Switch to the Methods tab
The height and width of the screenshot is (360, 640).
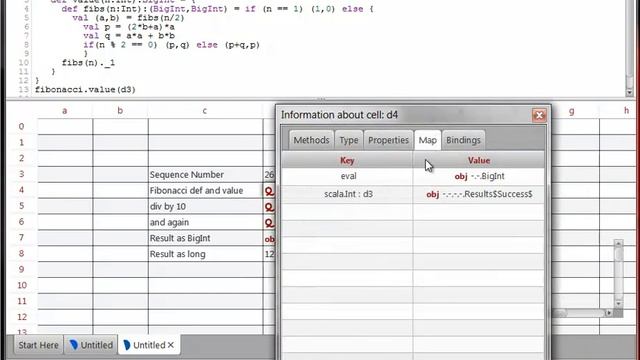[311, 140]
